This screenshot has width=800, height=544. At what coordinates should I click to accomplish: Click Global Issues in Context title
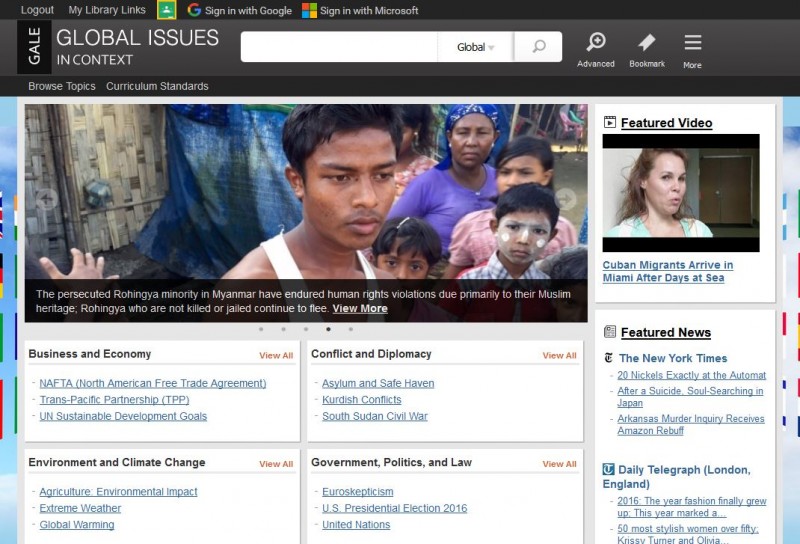coord(137,47)
